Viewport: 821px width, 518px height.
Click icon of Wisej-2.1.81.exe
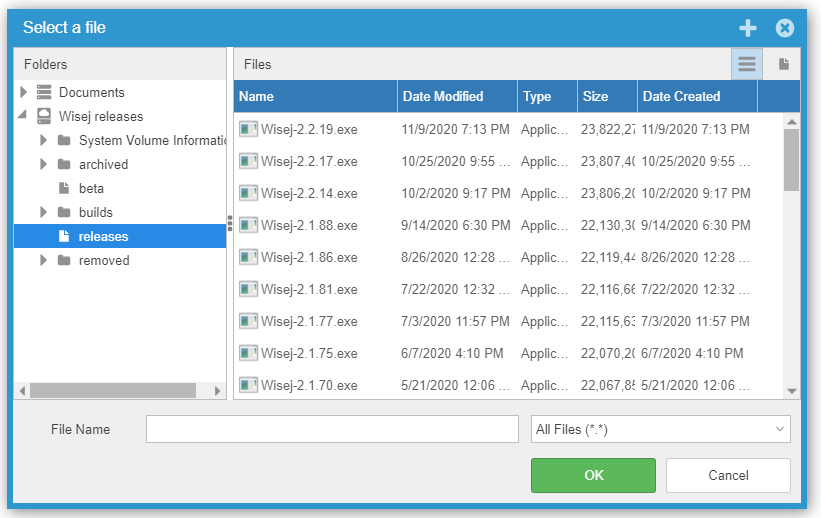(248, 289)
